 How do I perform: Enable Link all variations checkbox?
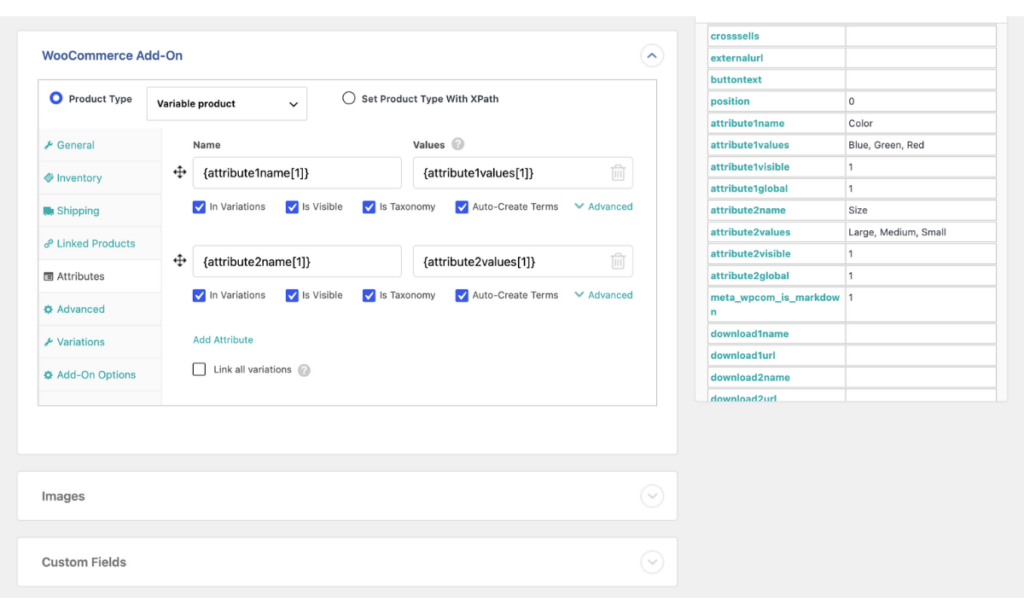pyautogui.click(x=199, y=369)
